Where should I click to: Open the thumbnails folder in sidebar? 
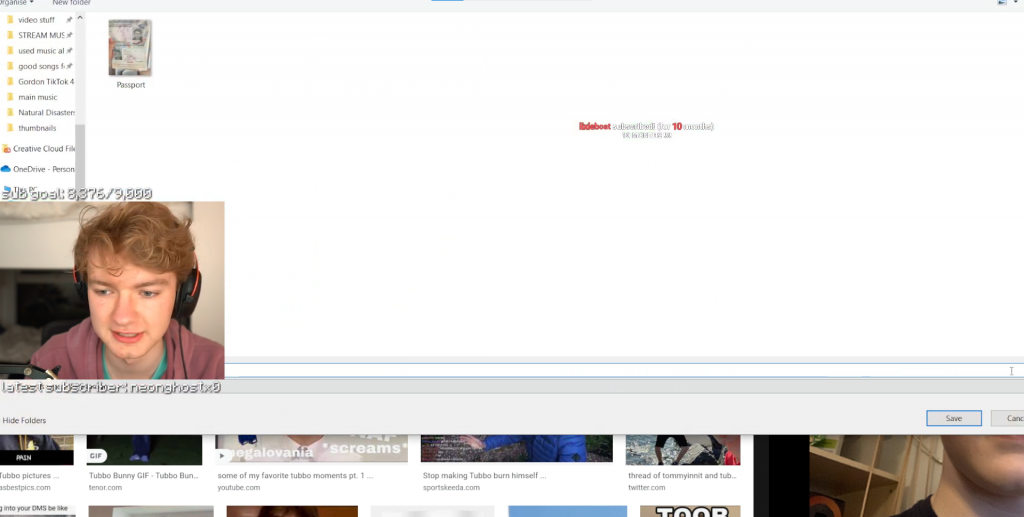tap(37, 128)
